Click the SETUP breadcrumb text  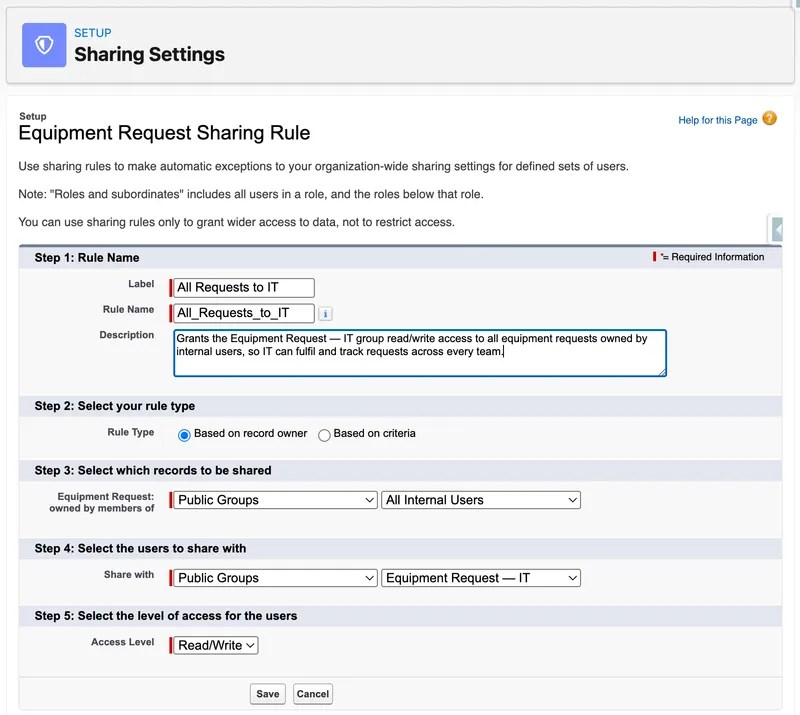(93, 33)
